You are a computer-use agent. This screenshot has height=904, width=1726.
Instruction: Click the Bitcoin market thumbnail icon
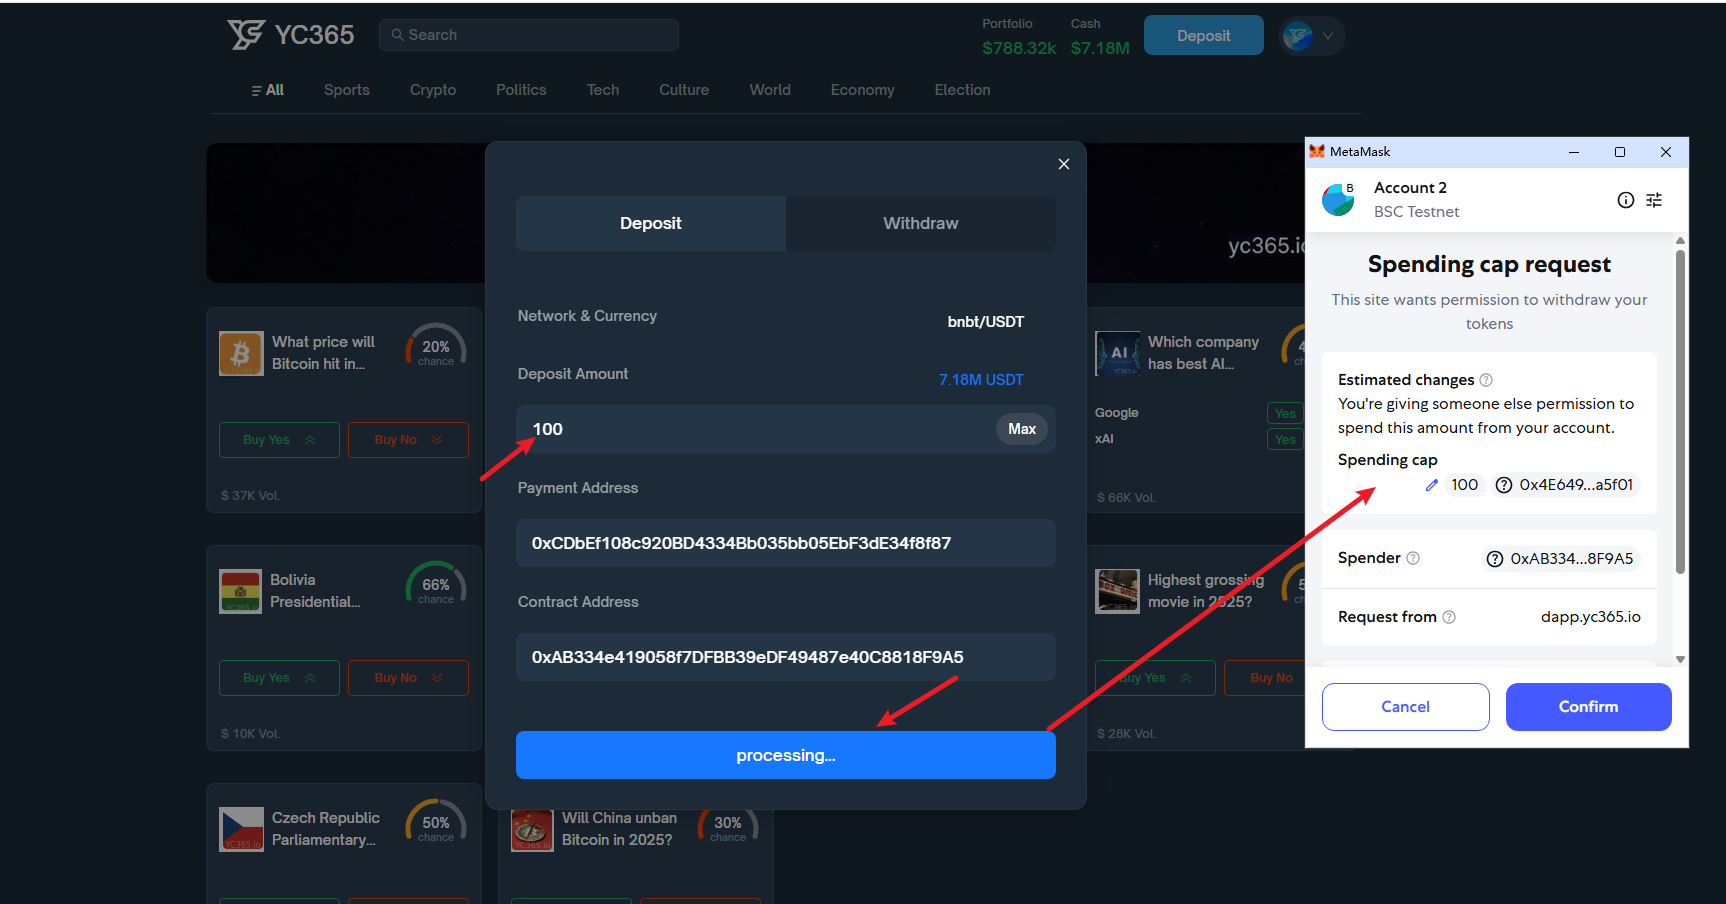[241, 353]
